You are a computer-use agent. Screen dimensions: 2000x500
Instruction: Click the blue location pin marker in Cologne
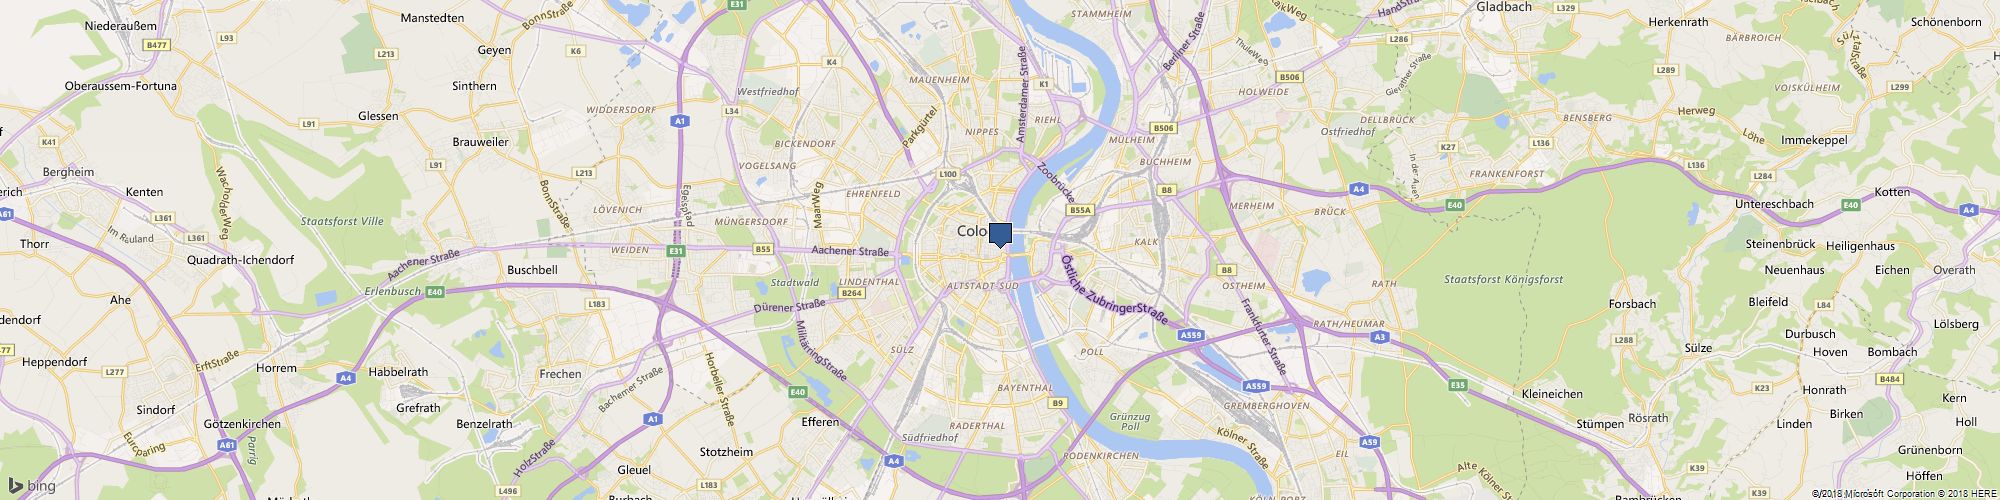[x=1000, y=236]
